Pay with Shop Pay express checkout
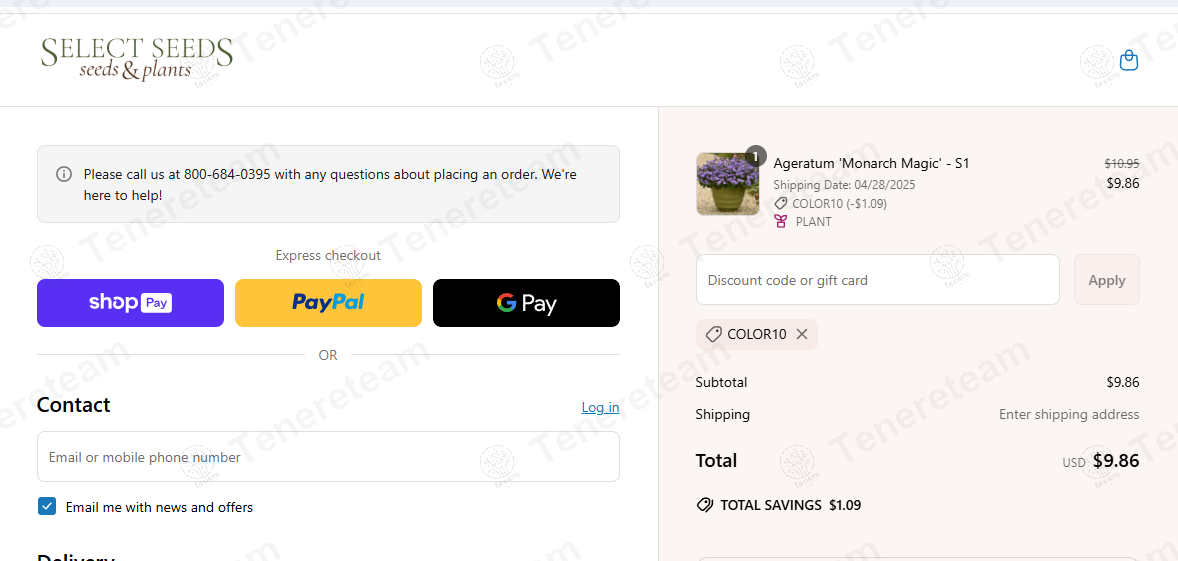 (x=130, y=303)
